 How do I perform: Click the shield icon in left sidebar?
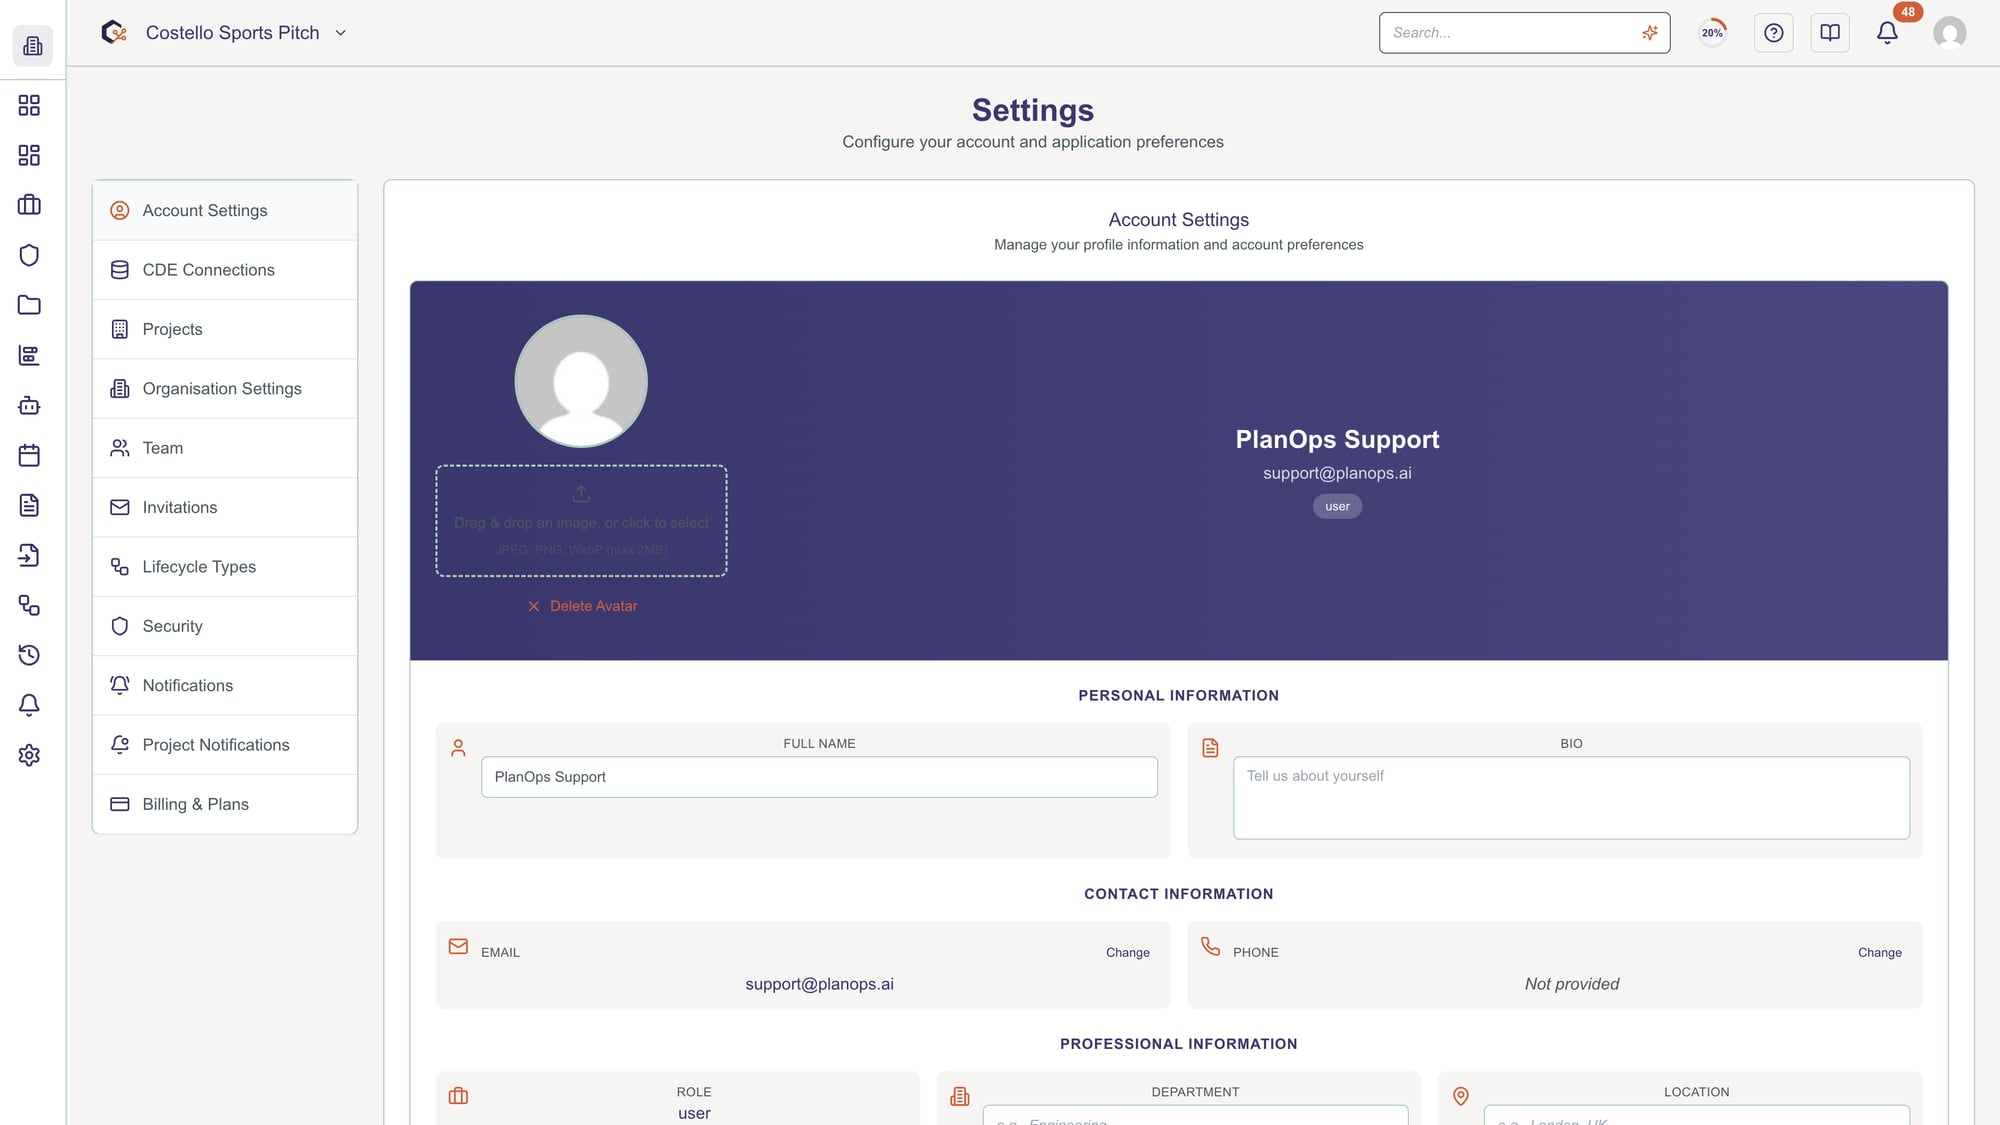pyautogui.click(x=29, y=255)
